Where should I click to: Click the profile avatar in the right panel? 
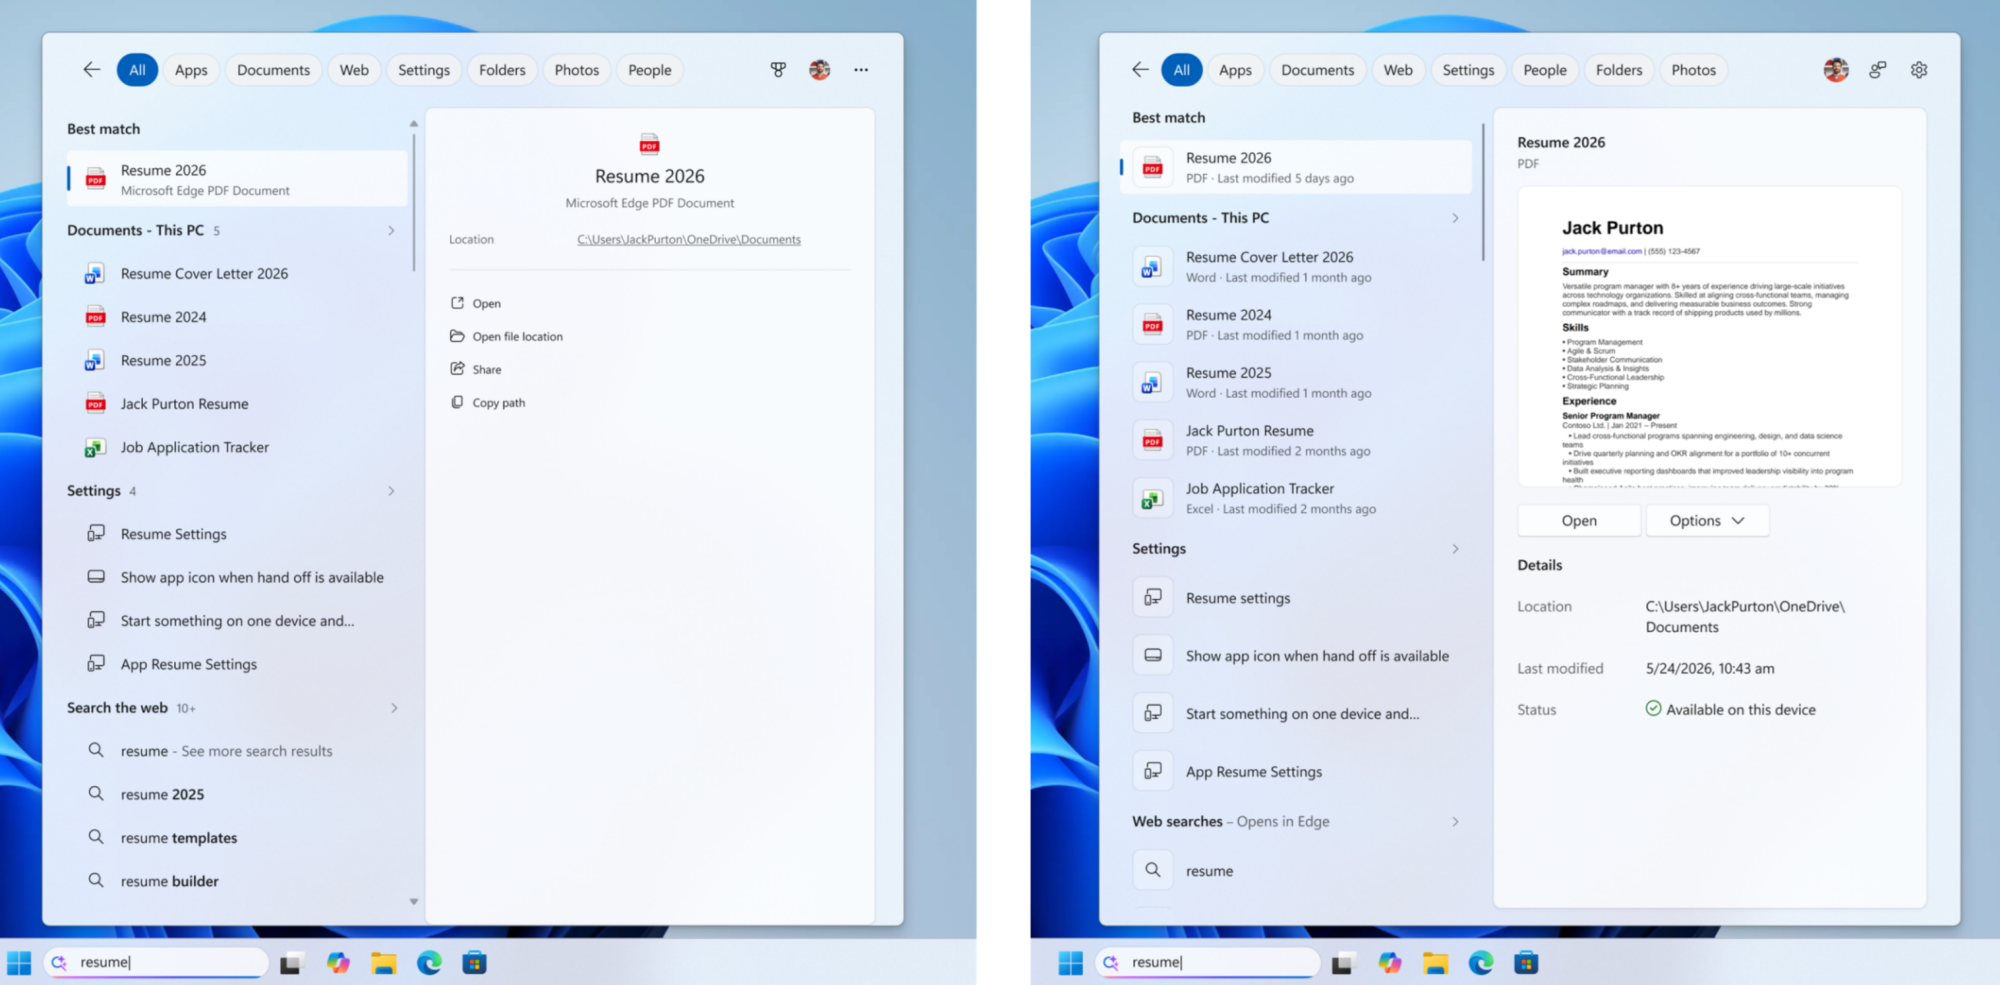(x=1836, y=70)
